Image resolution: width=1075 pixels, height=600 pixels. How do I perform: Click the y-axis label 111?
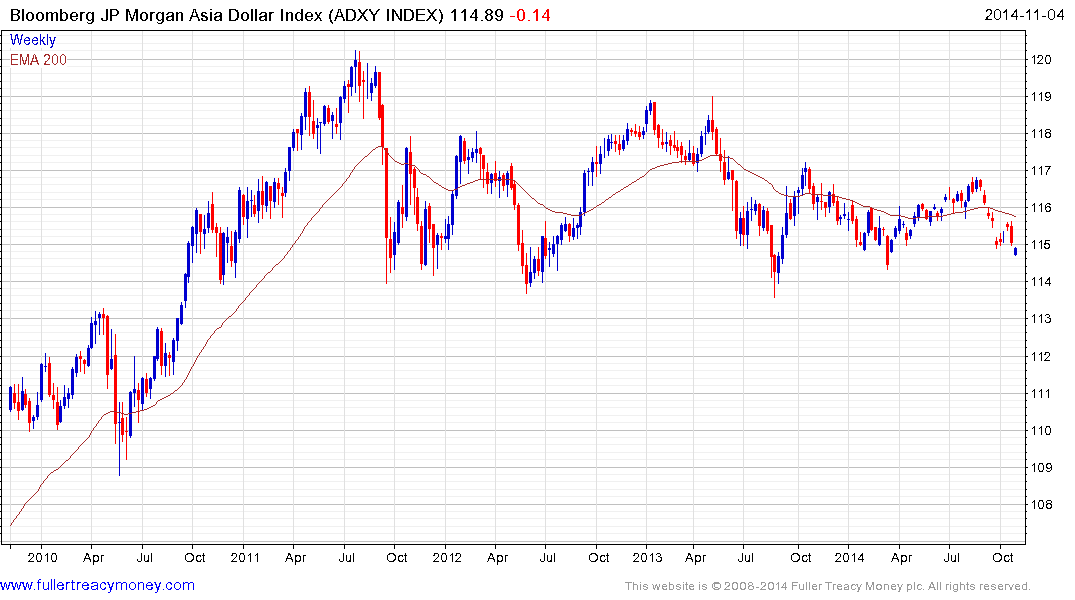(1041, 394)
